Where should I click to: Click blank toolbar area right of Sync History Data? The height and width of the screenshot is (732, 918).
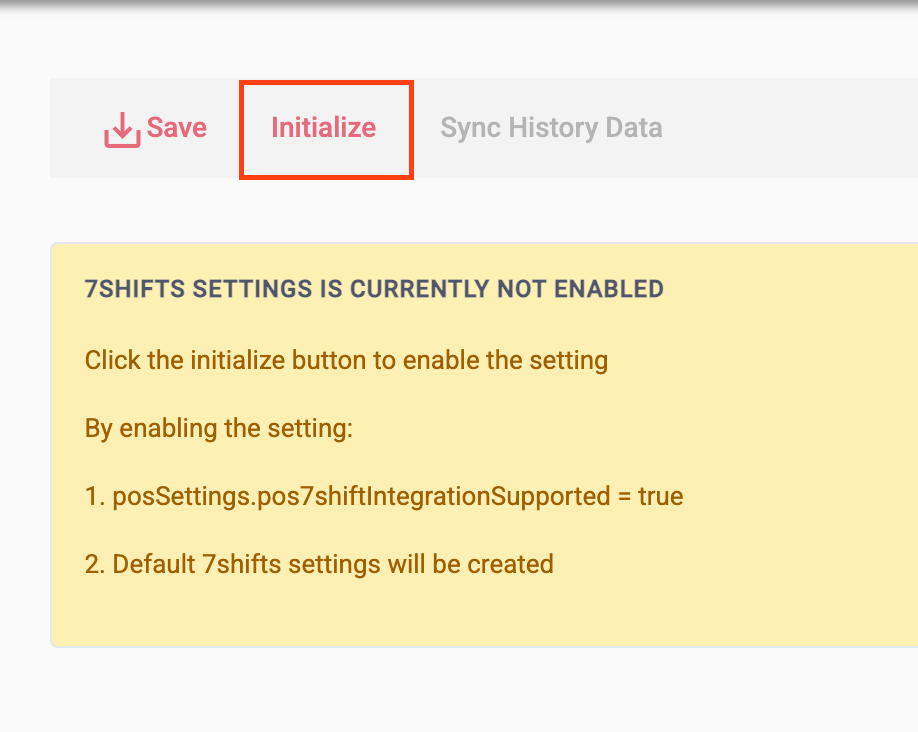pos(790,128)
